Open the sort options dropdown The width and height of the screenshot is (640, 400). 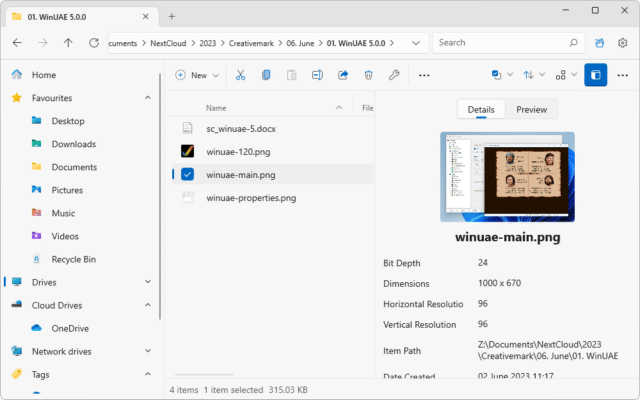pos(534,75)
